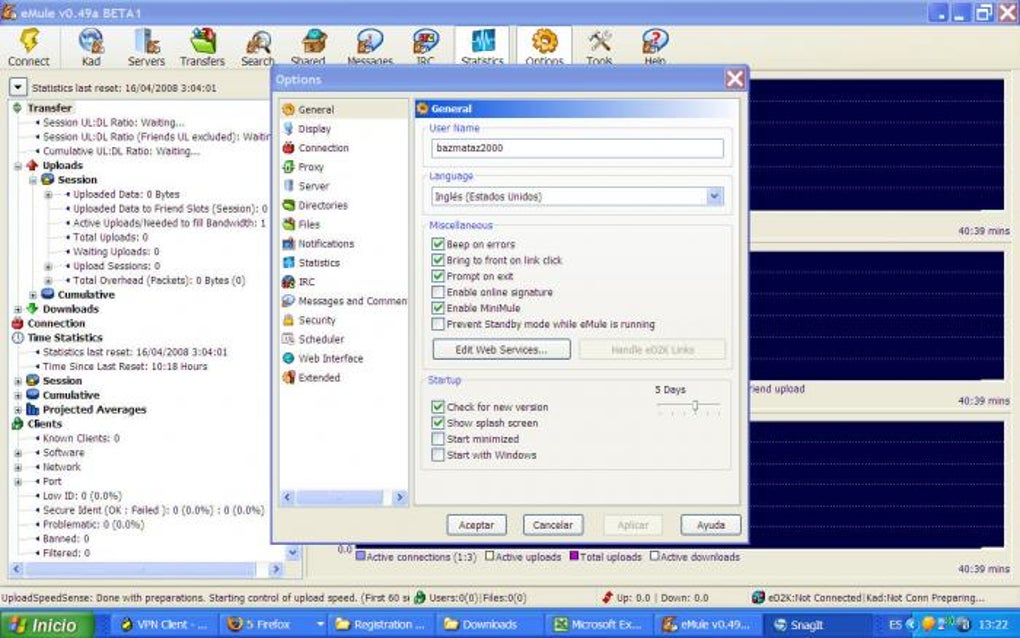
Task: Expand the Software tree node
Action: point(18,453)
